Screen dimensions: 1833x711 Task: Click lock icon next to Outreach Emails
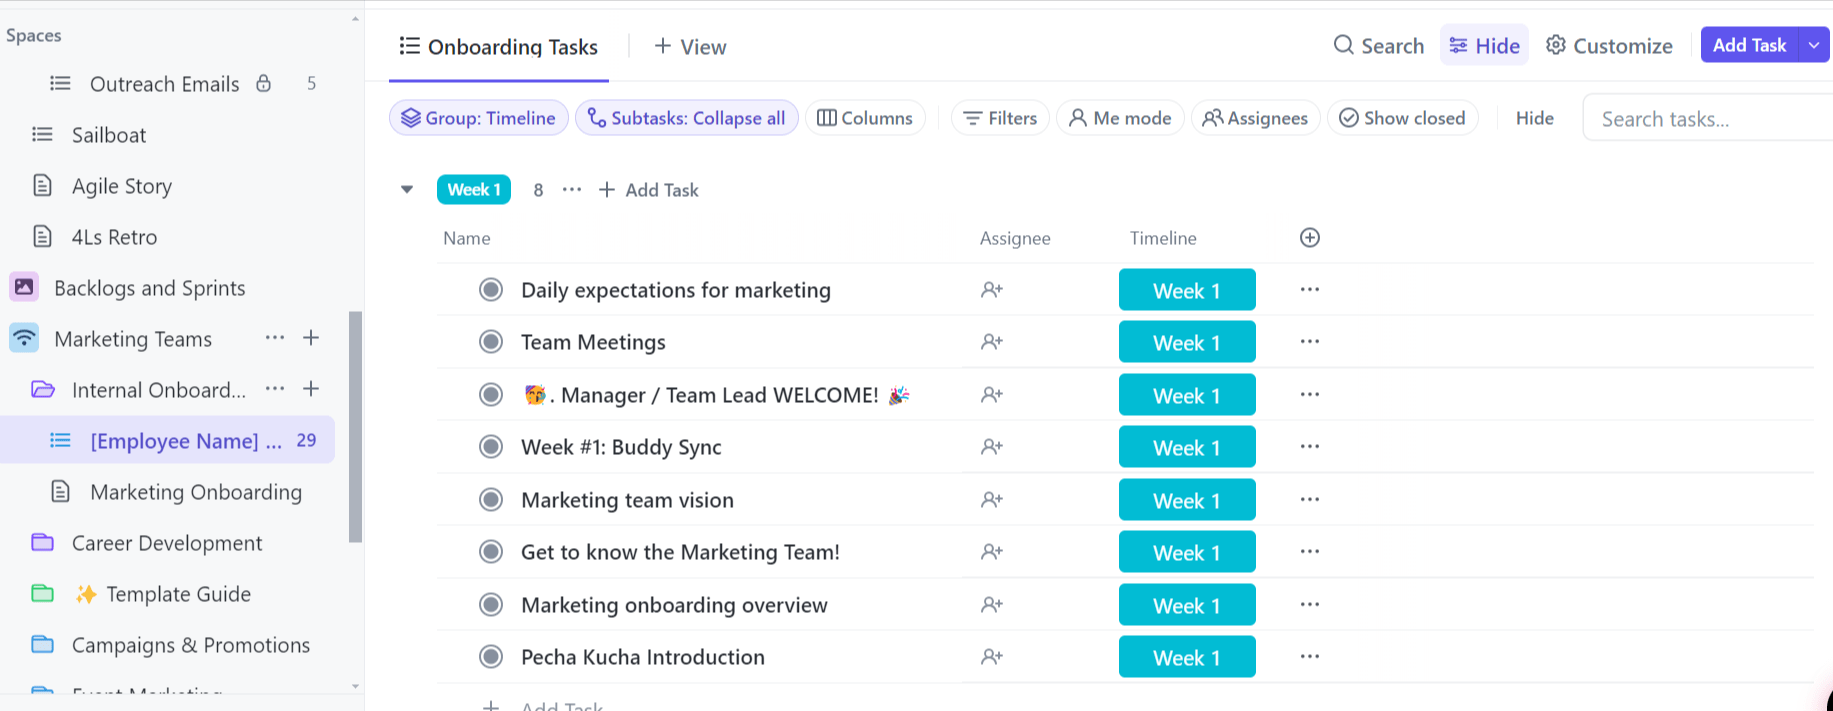point(264,83)
